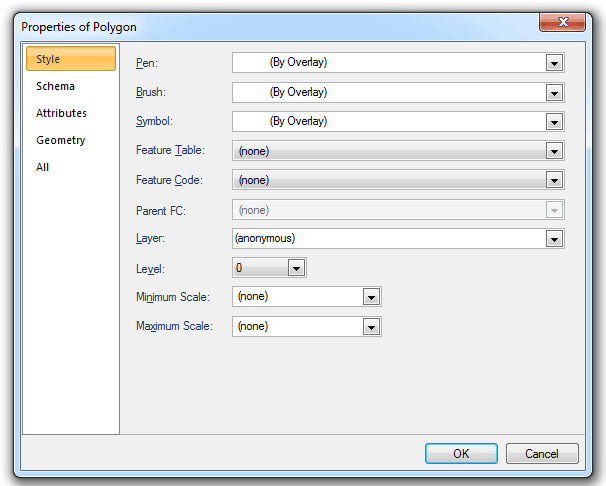Open the Brush dropdown arrow
This screenshot has height=486, width=606.
coord(554,93)
